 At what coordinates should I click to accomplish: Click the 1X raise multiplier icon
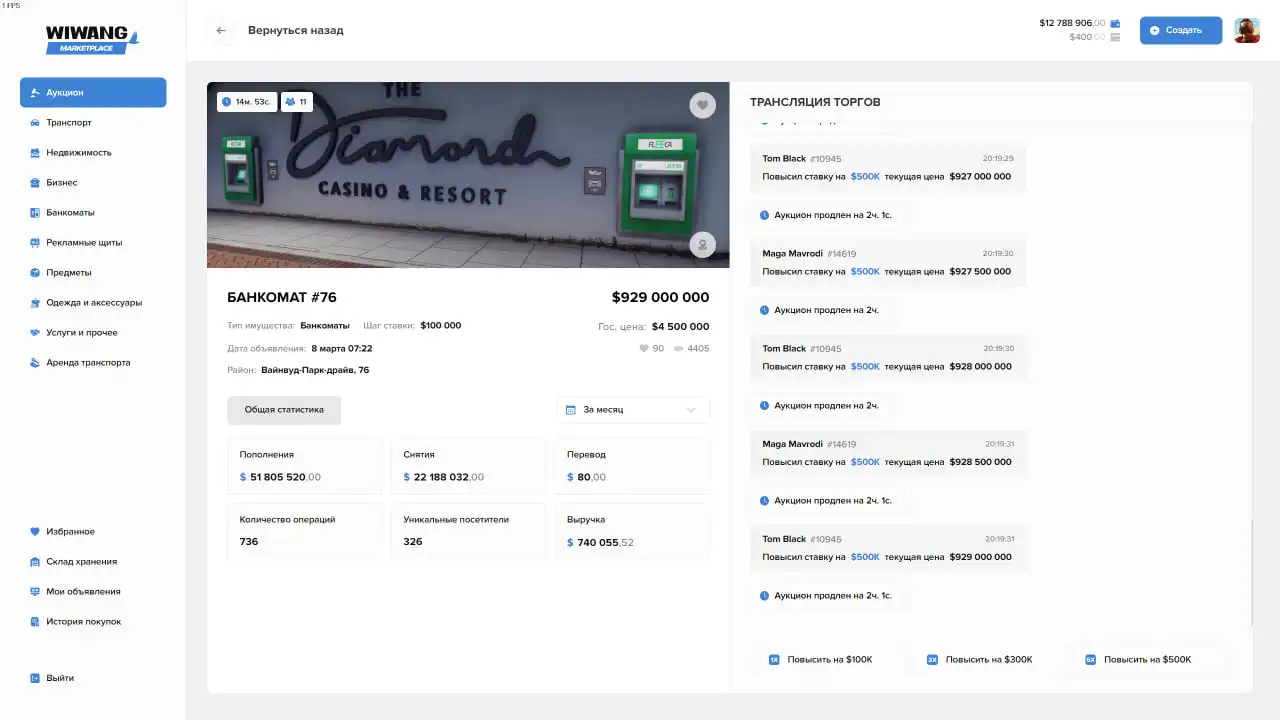pos(774,660)
